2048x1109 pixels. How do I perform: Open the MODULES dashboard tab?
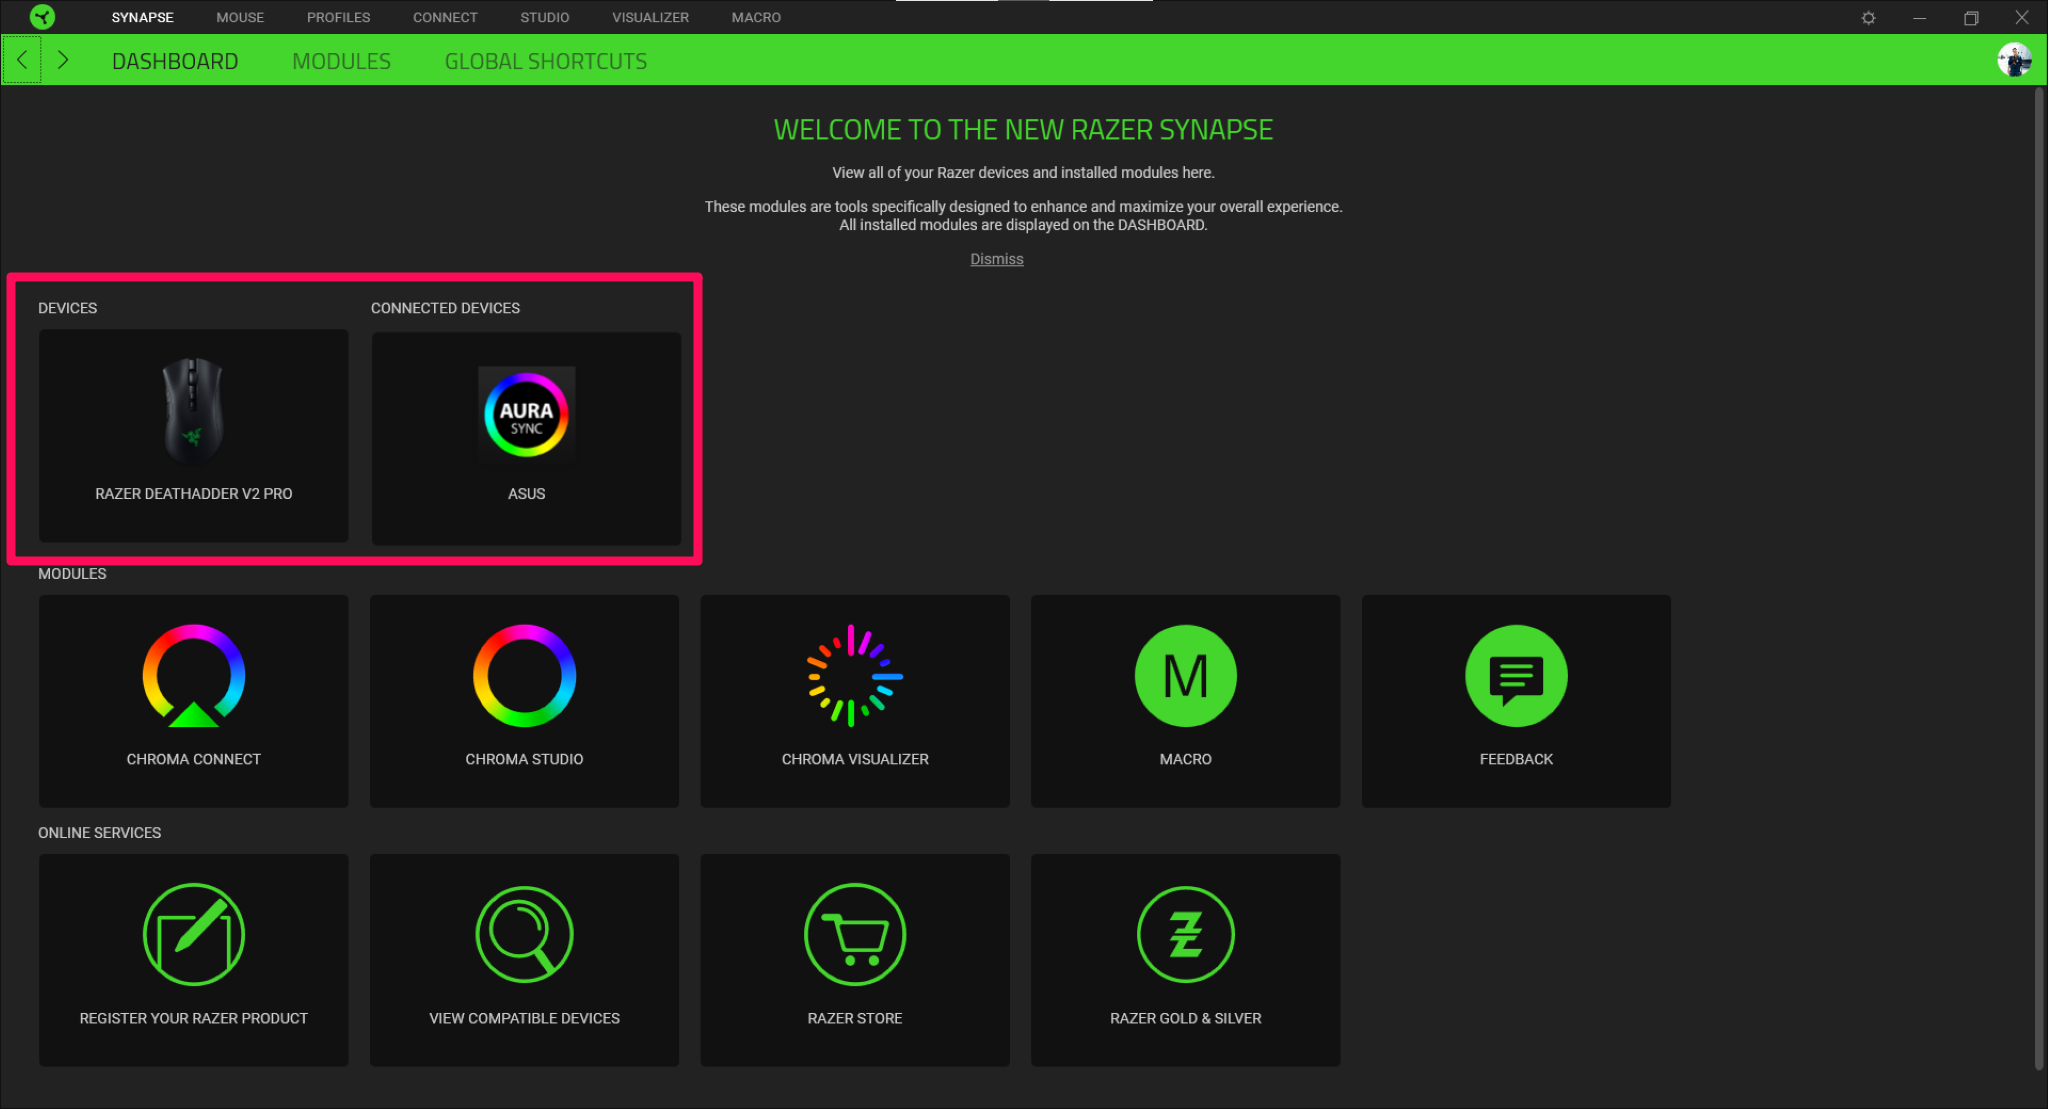341,61
